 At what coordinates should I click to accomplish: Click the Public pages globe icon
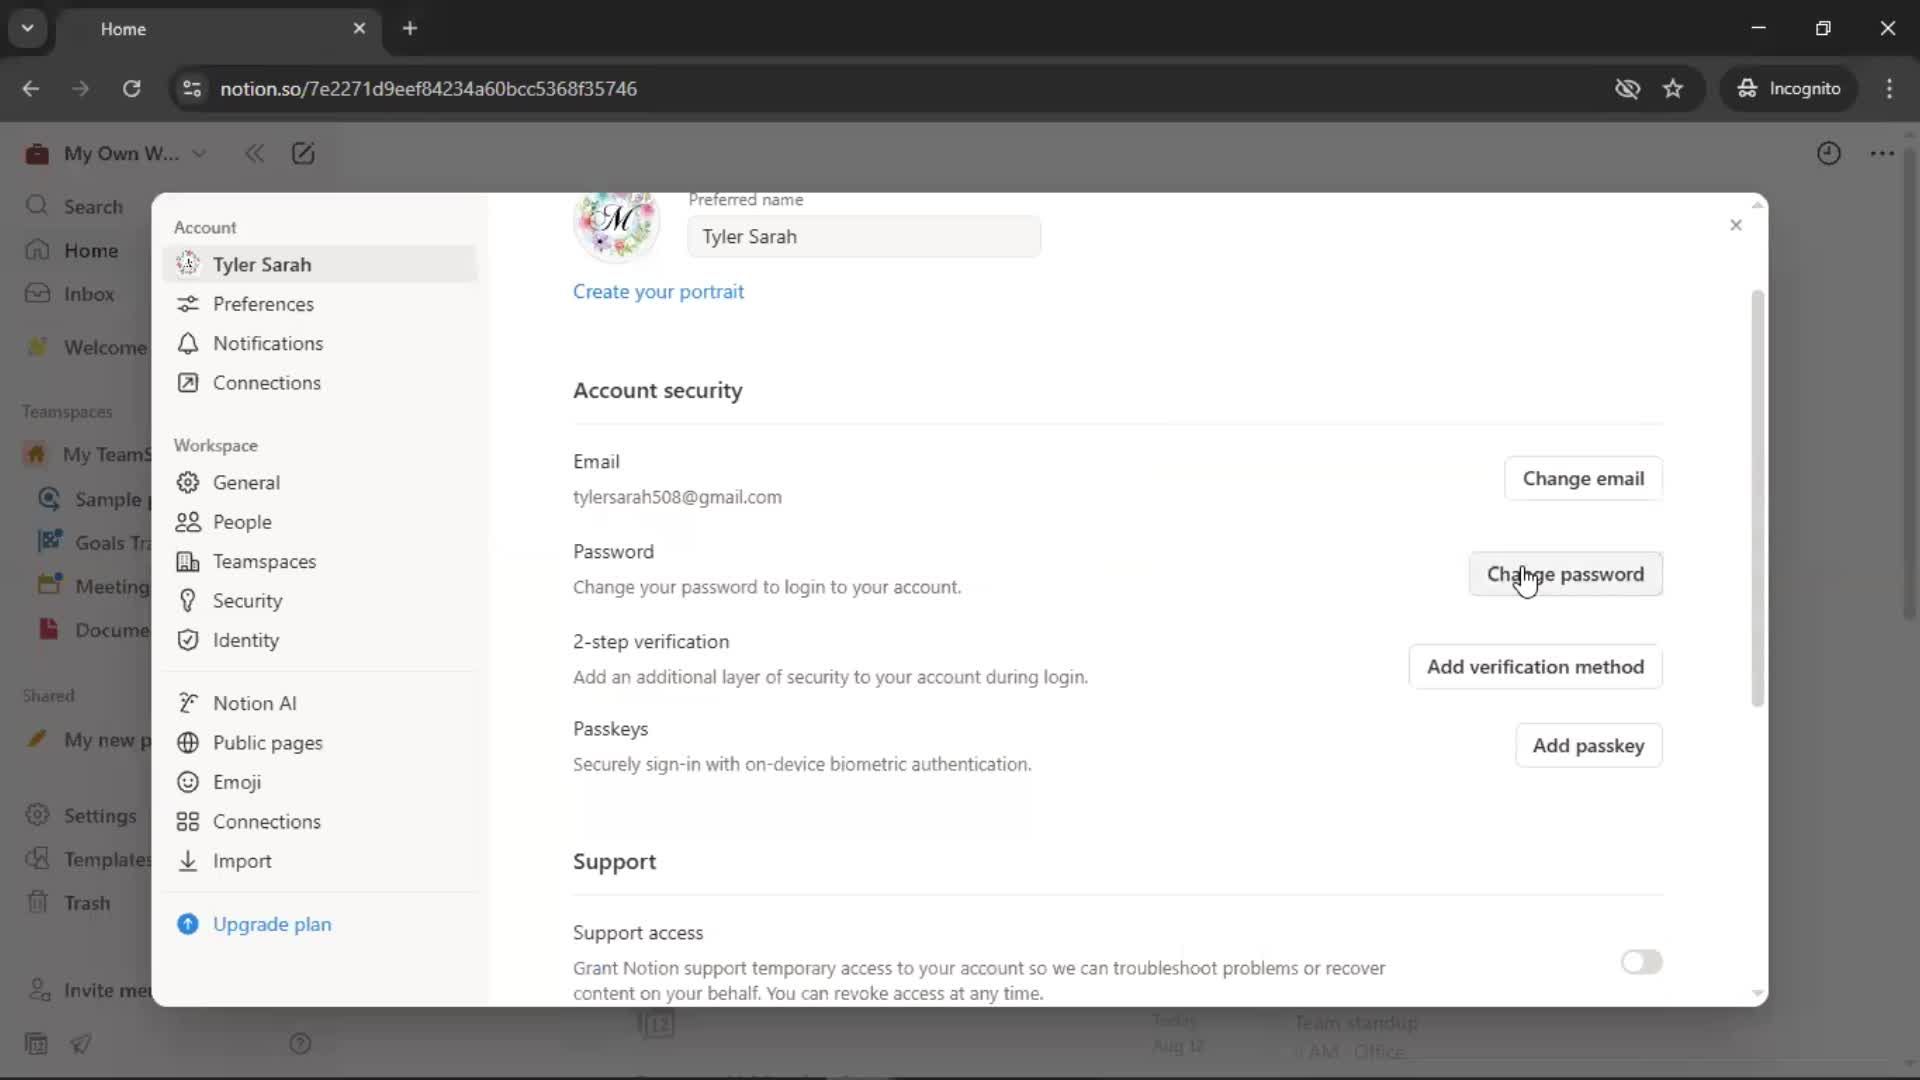(x=188, y=743)
